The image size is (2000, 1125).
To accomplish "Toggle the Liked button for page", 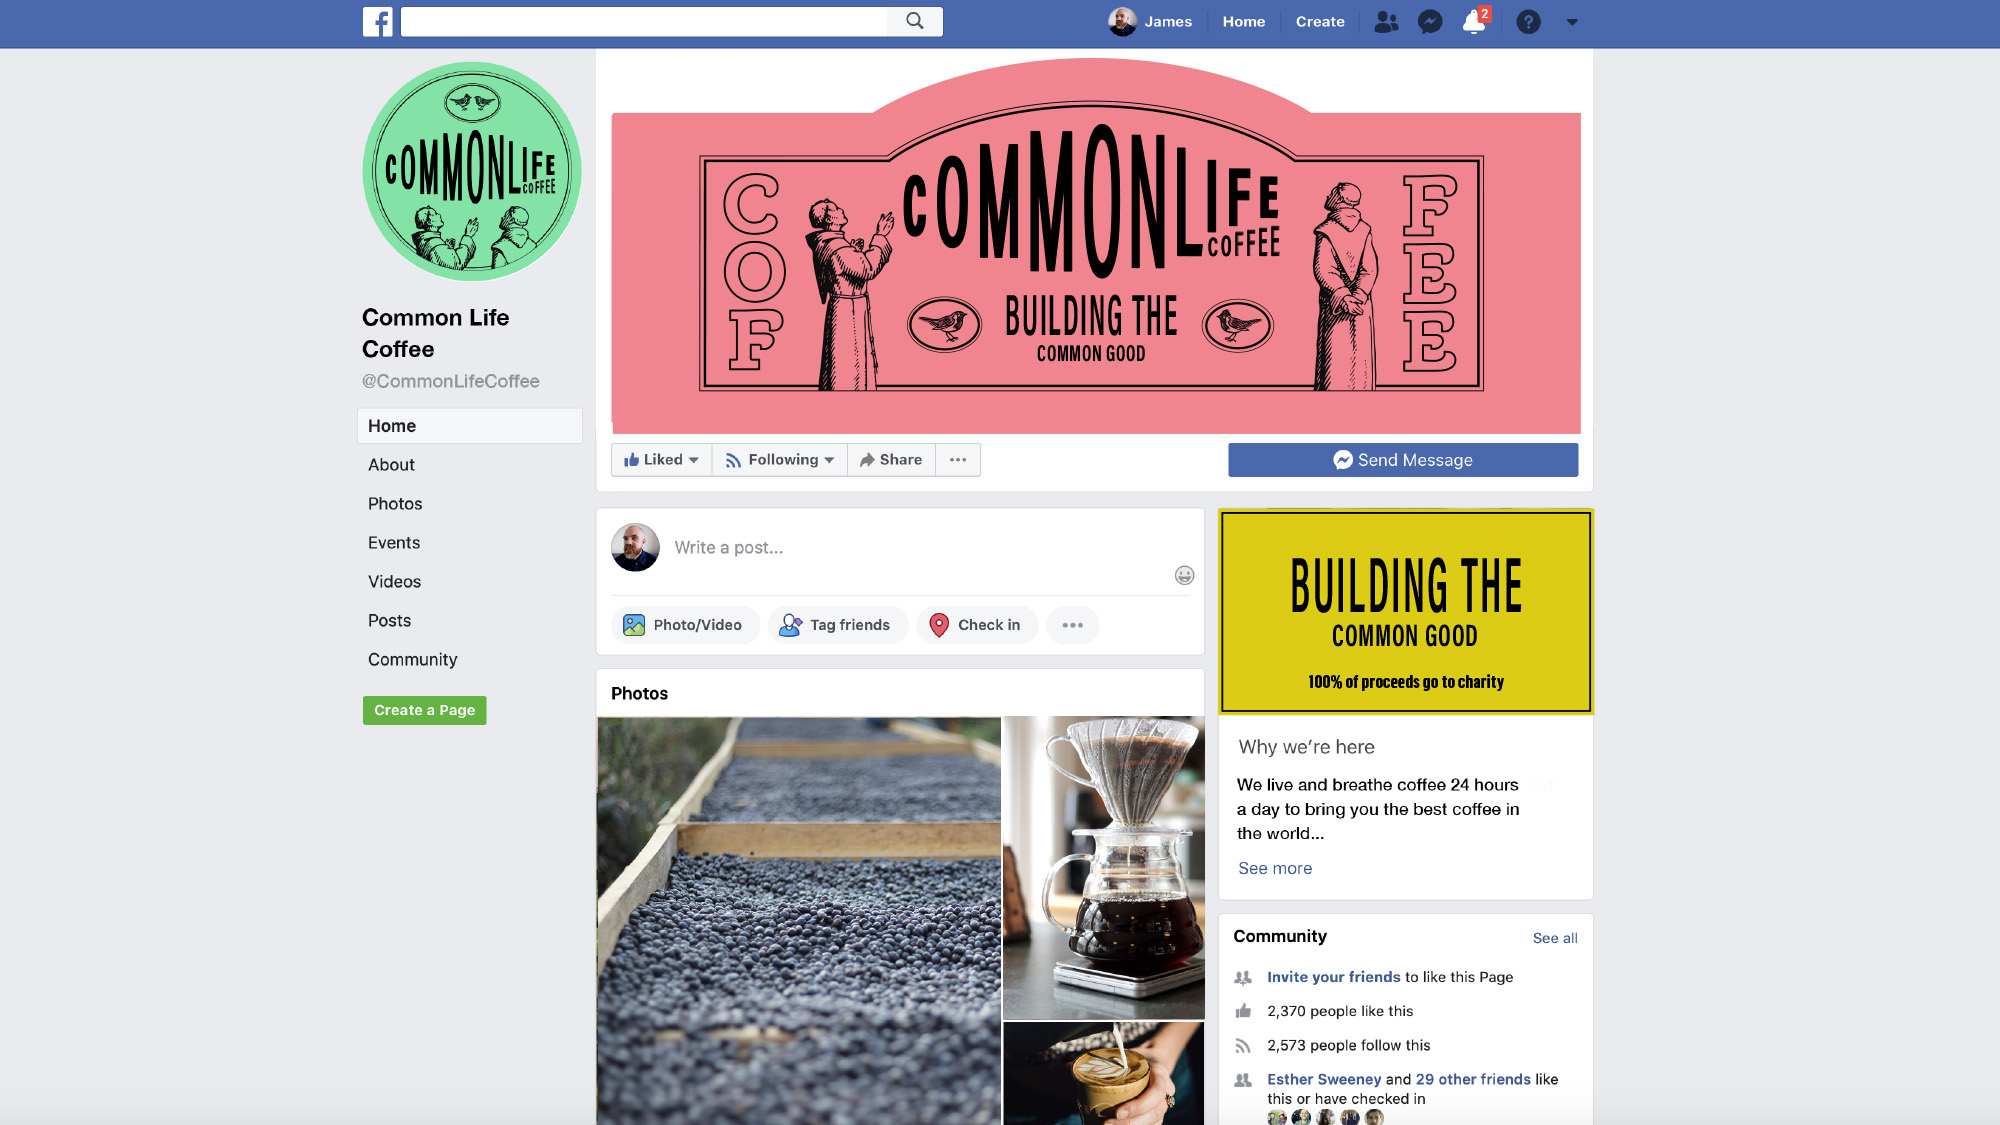I will (x=661, y=460).
